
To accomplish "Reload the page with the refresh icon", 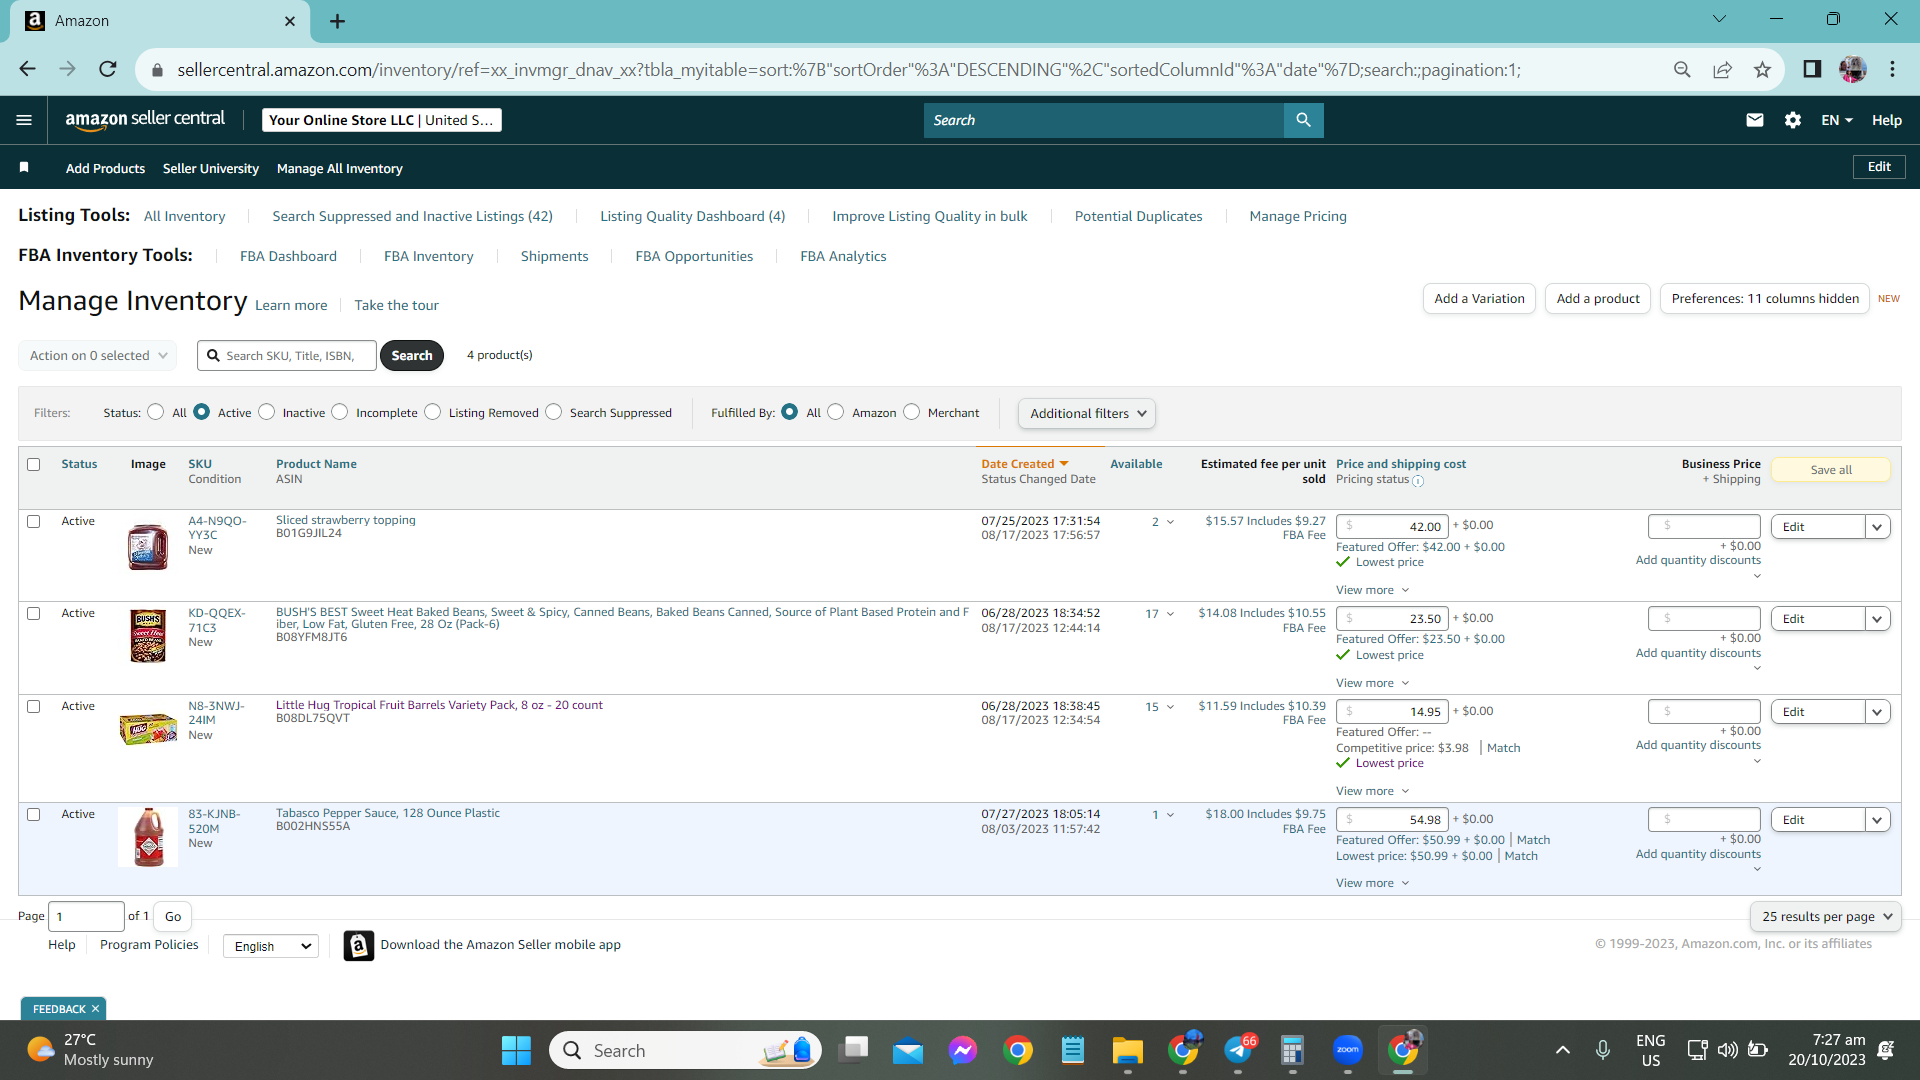I will [107, 69].
